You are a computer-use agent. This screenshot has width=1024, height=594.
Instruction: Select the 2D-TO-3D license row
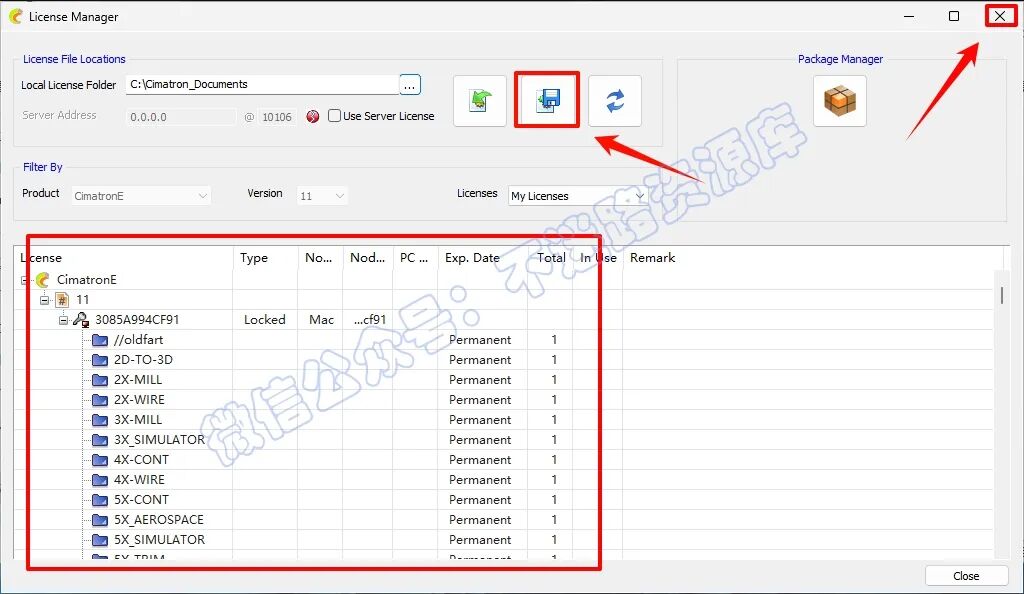coord(143,360)
